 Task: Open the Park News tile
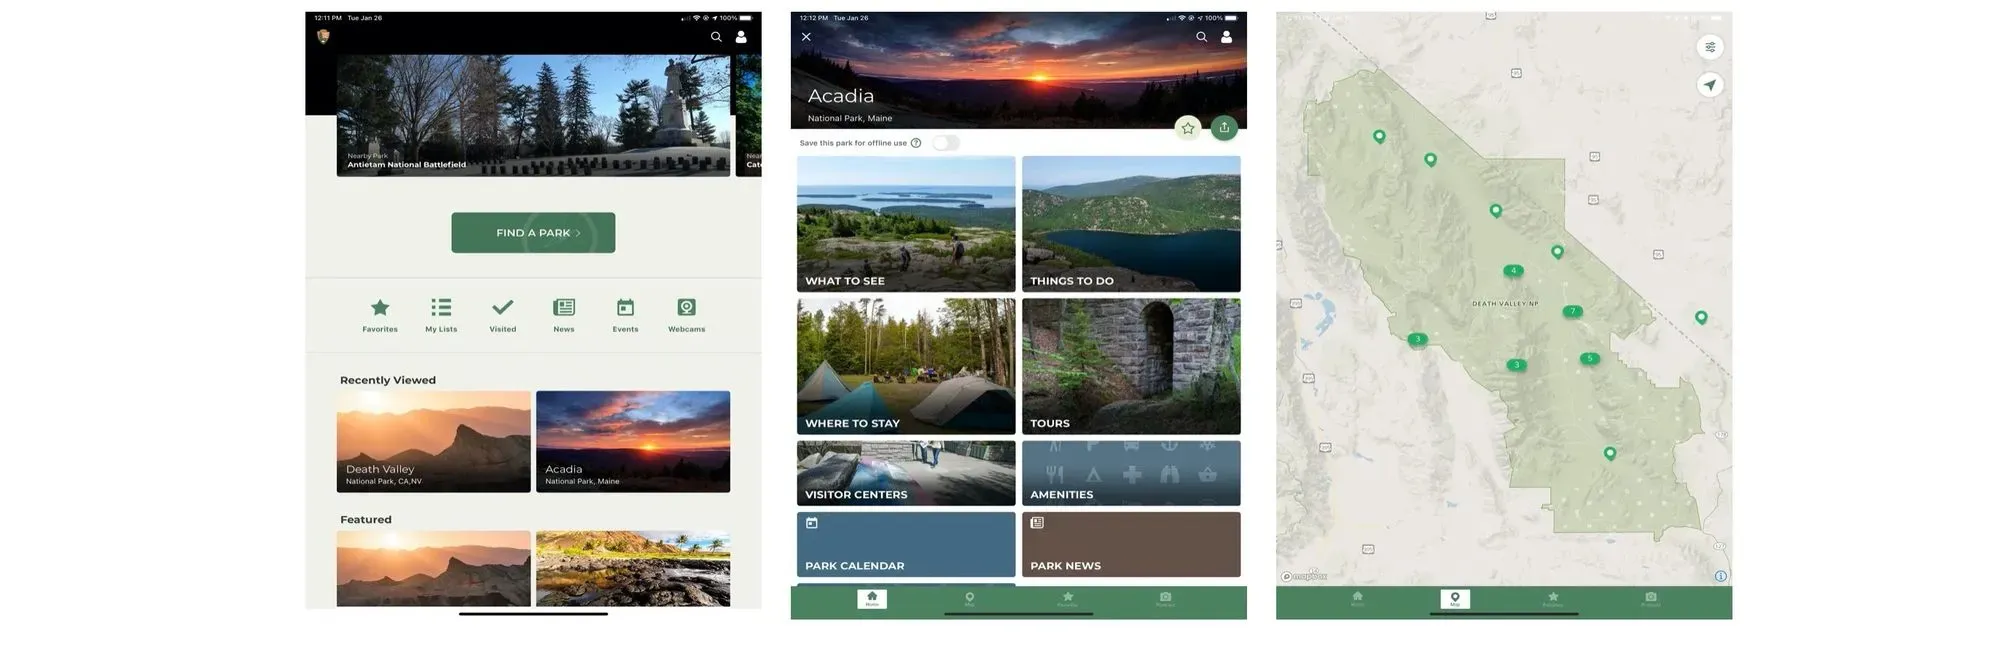click(x=1131, y=544)
